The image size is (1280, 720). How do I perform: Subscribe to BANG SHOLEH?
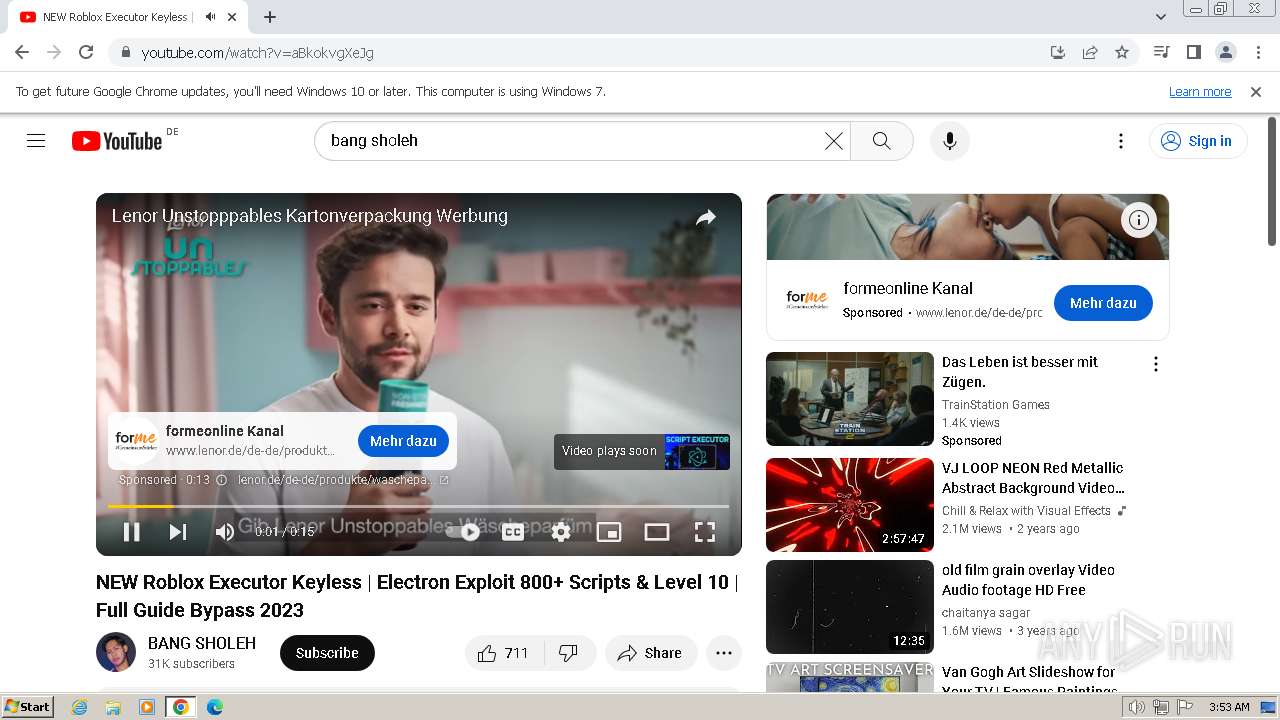tap(327, 653)
